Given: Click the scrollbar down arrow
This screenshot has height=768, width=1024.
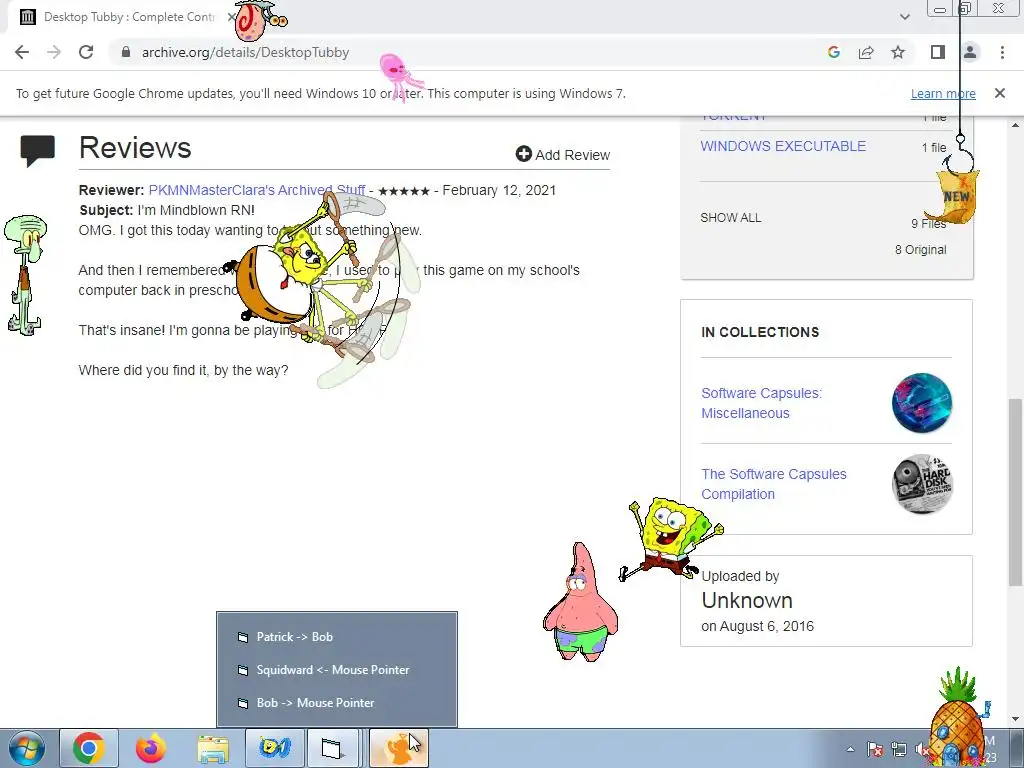Looking at the screenshot, I should 1015,720.
